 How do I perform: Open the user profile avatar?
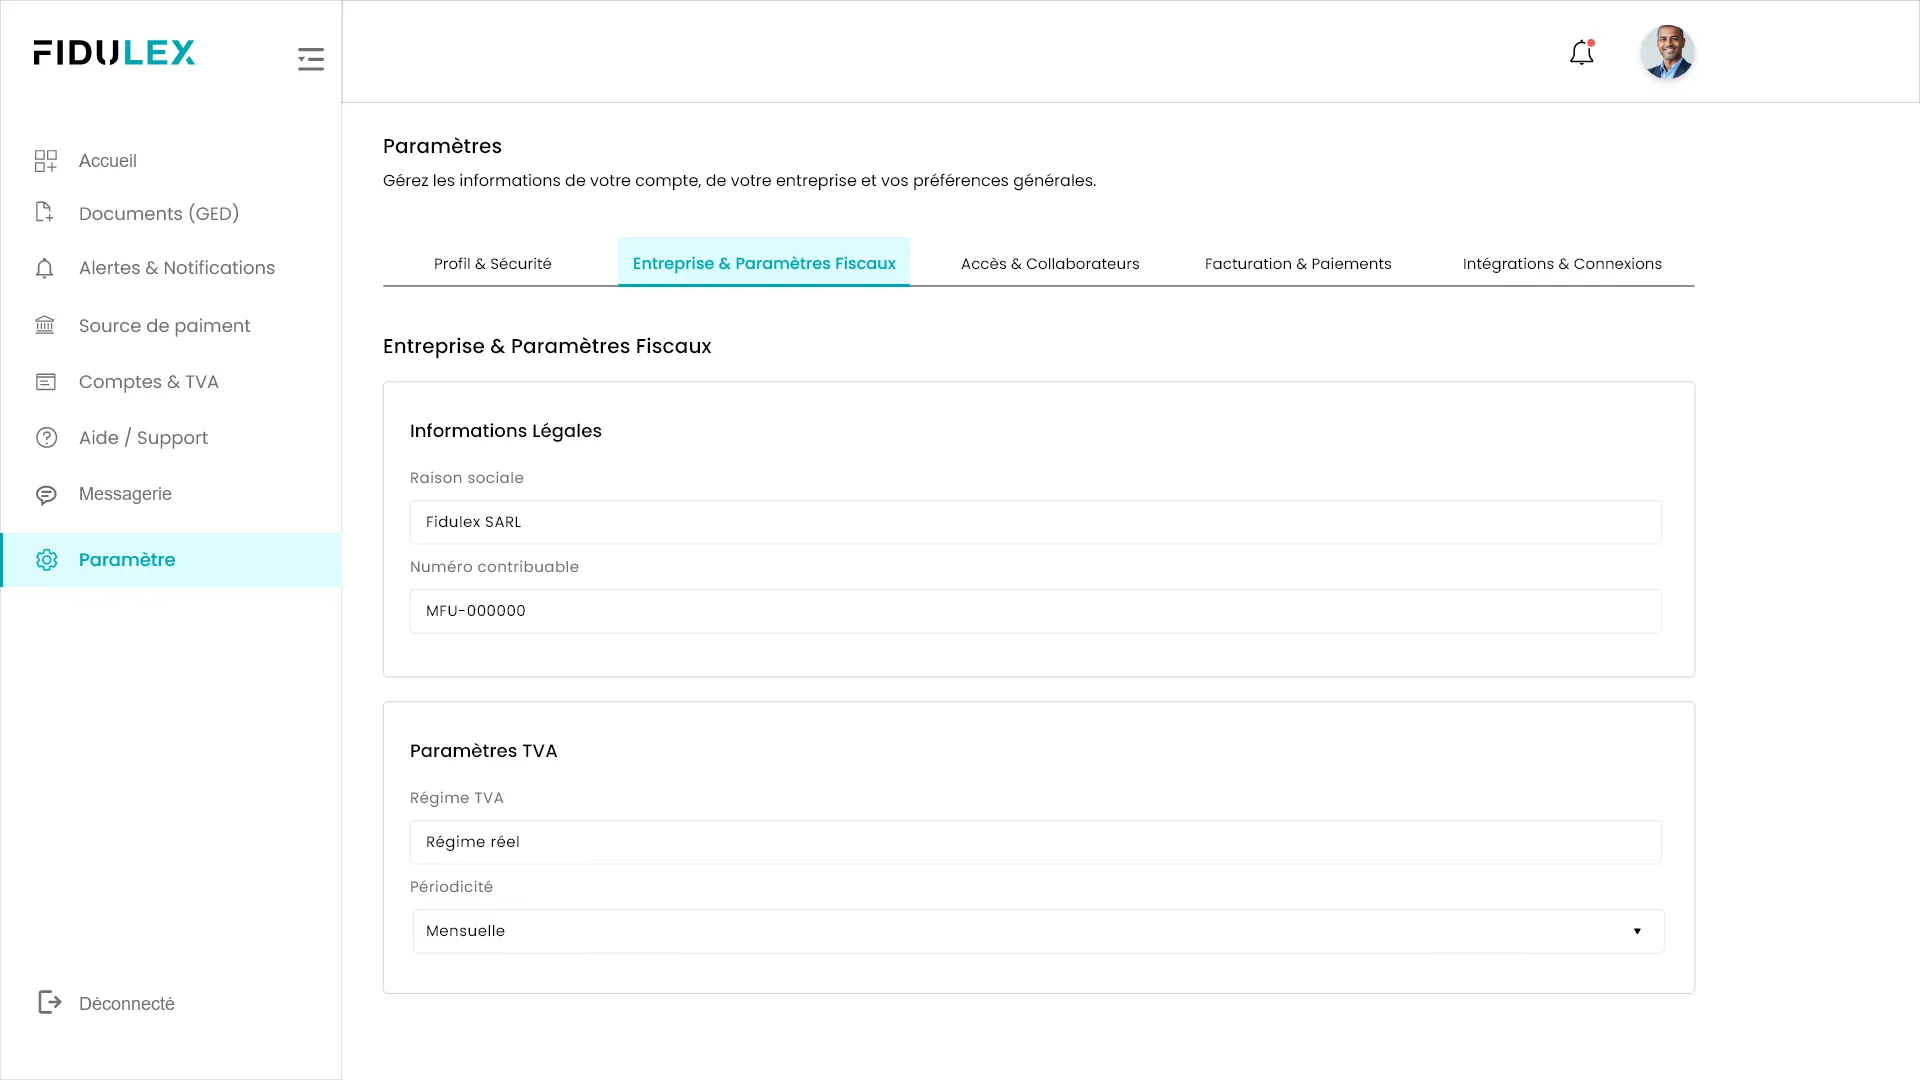[x=1667, y=53]
